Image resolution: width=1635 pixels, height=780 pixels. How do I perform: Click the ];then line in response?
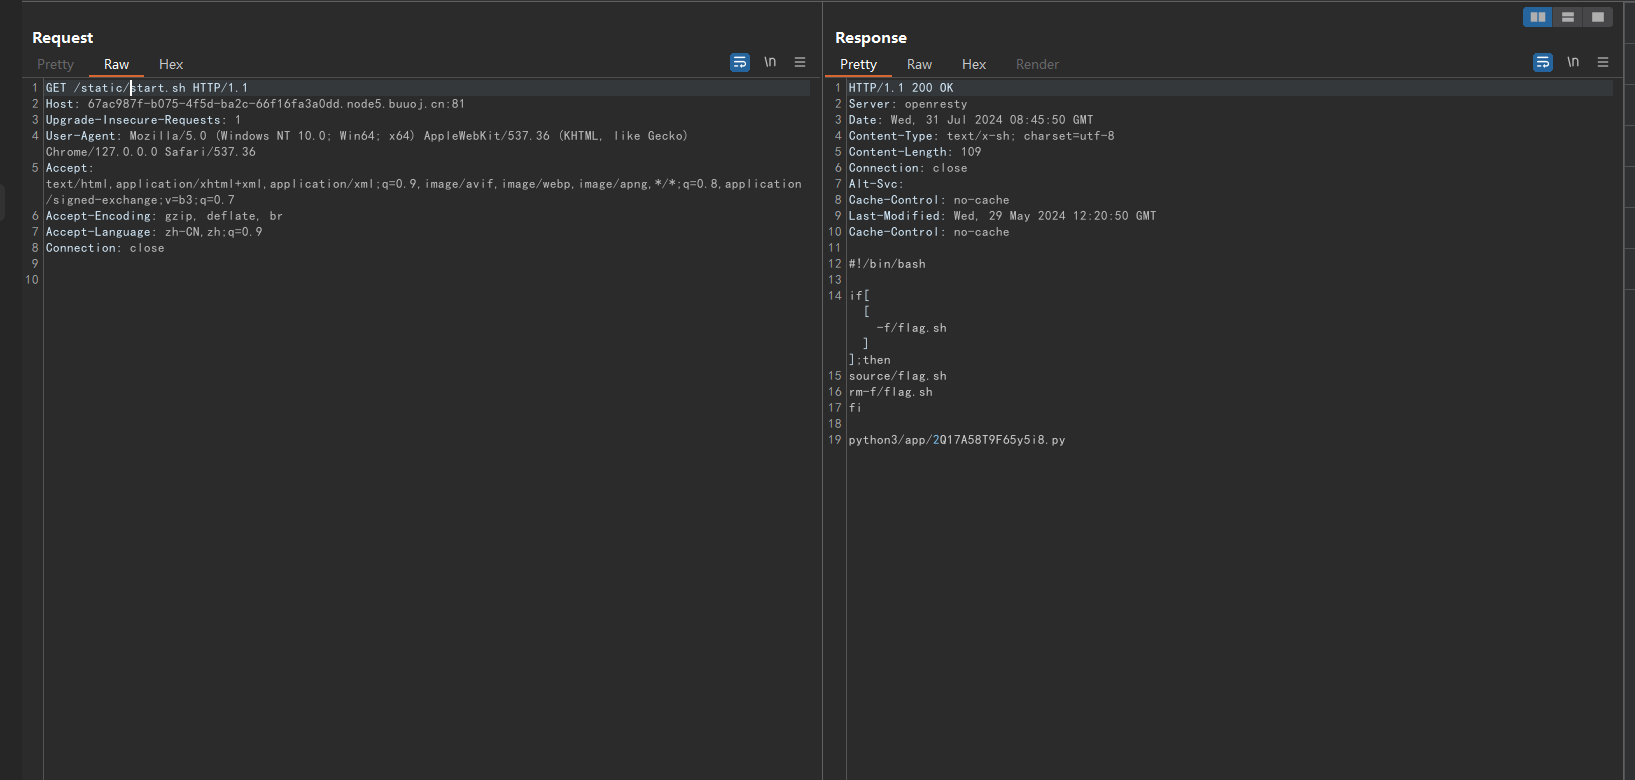(x=869, y=360)
